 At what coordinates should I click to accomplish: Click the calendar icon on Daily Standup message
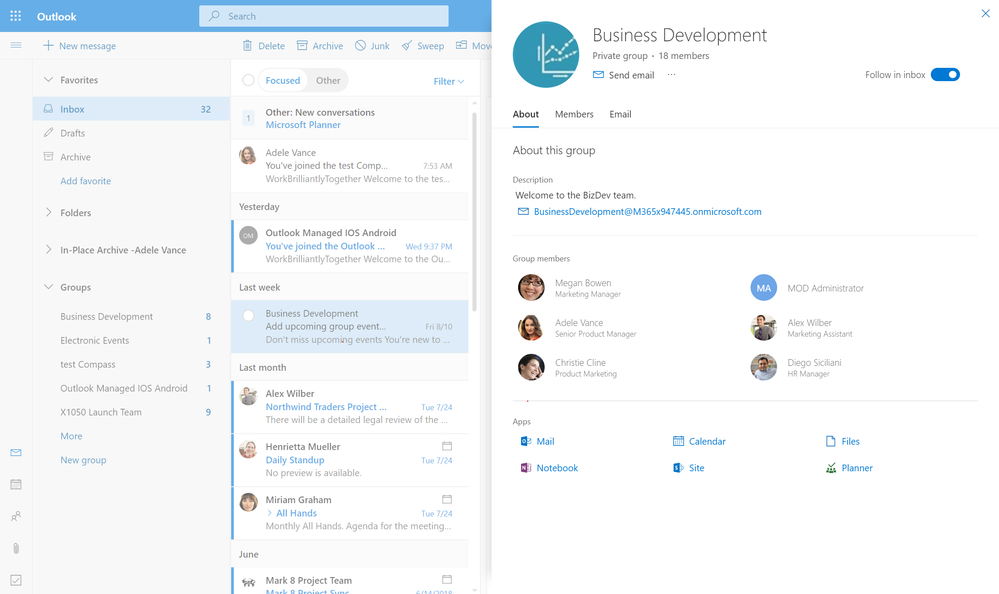[x=447, y=446]
